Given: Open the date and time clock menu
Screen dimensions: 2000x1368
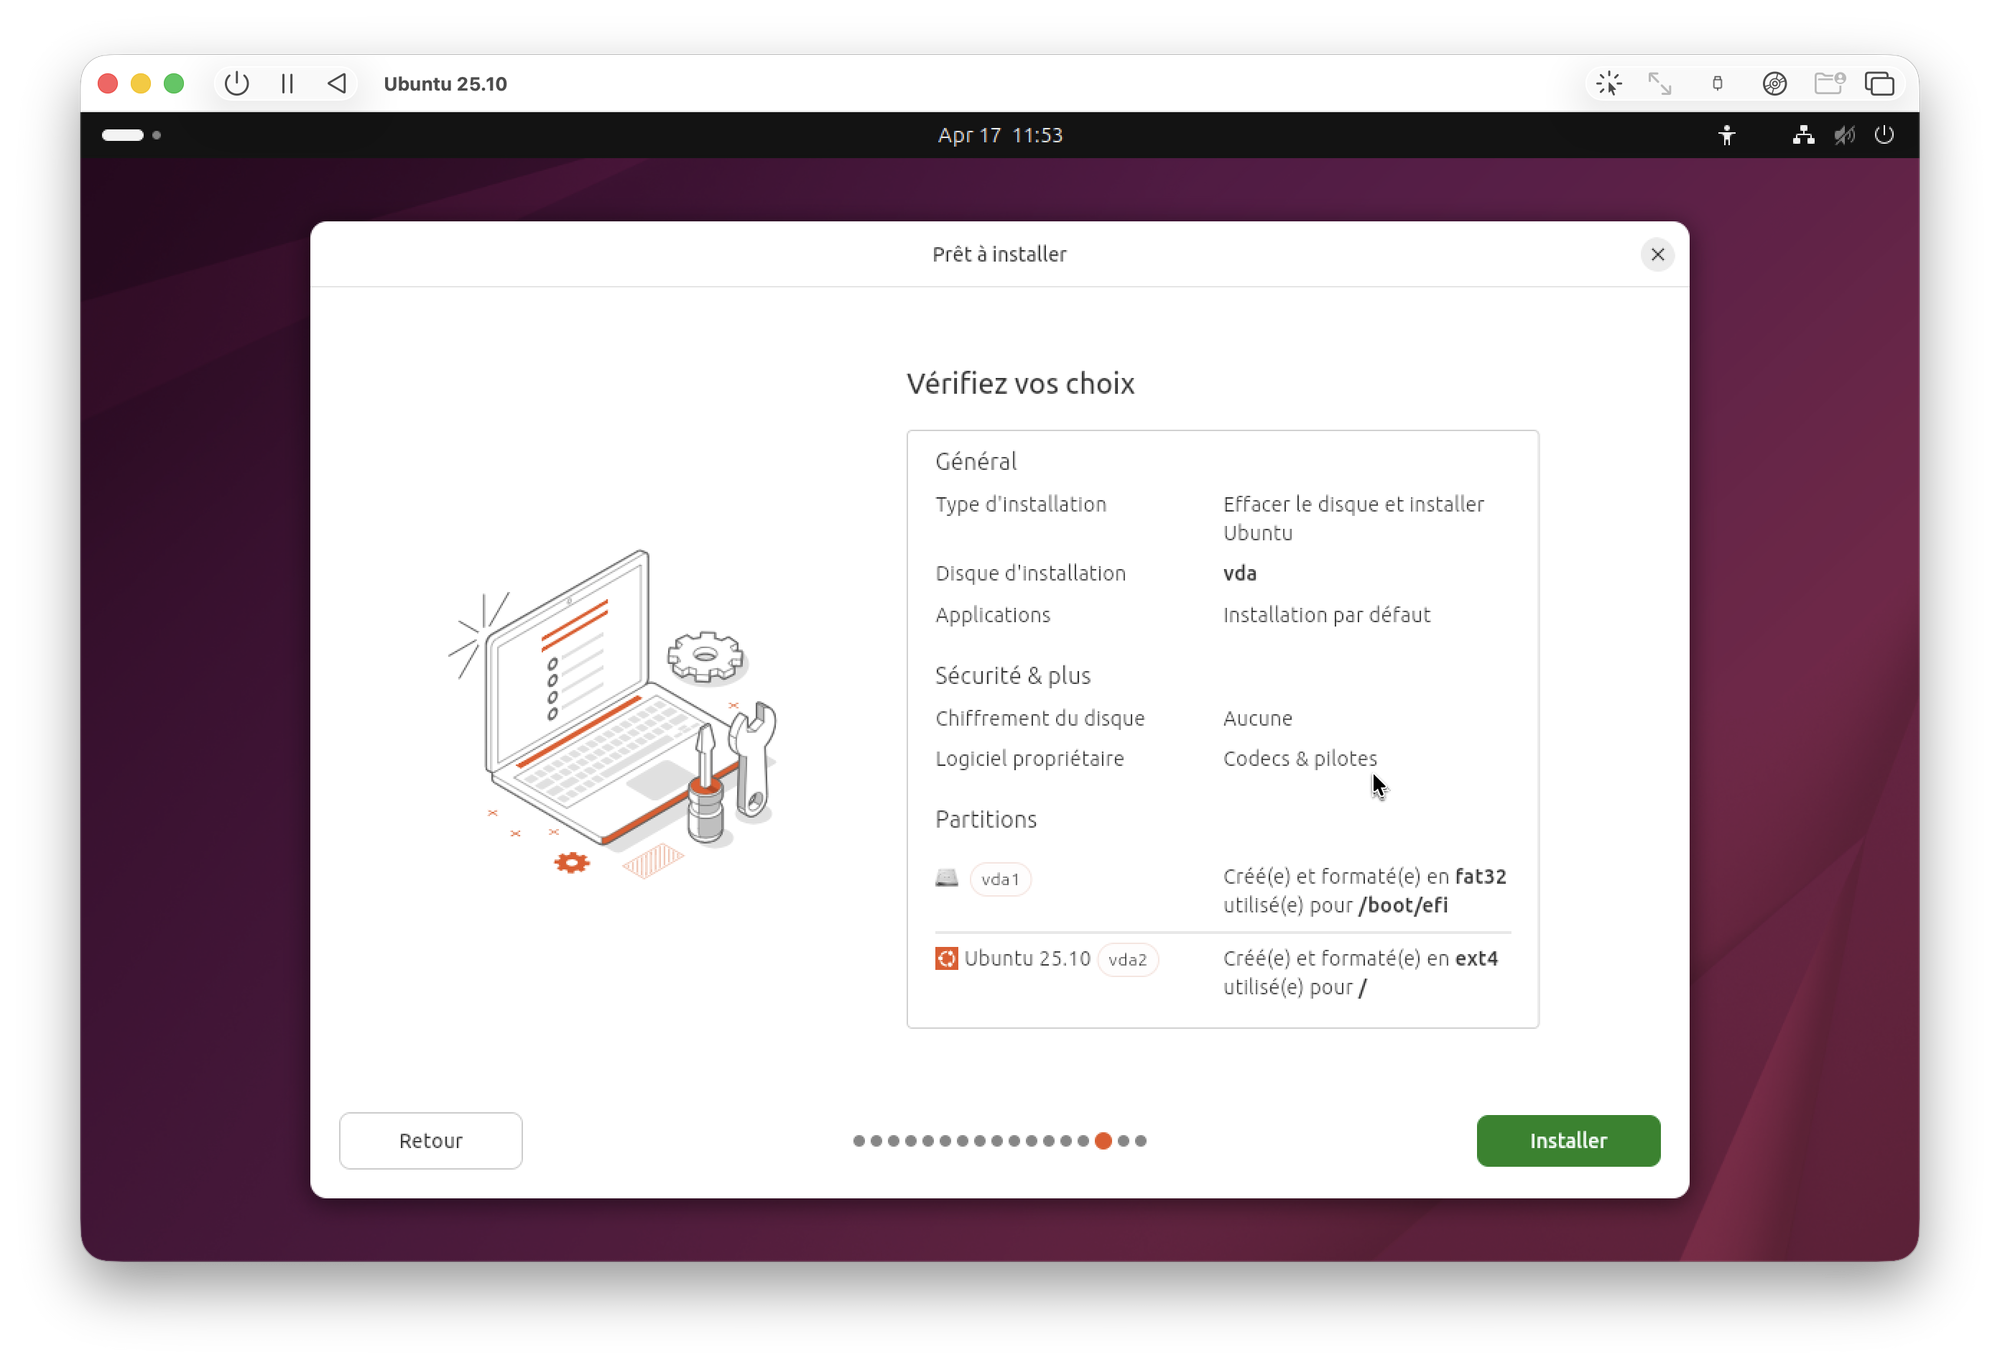Looking at the screenshot, I should [x=999, y=135].
